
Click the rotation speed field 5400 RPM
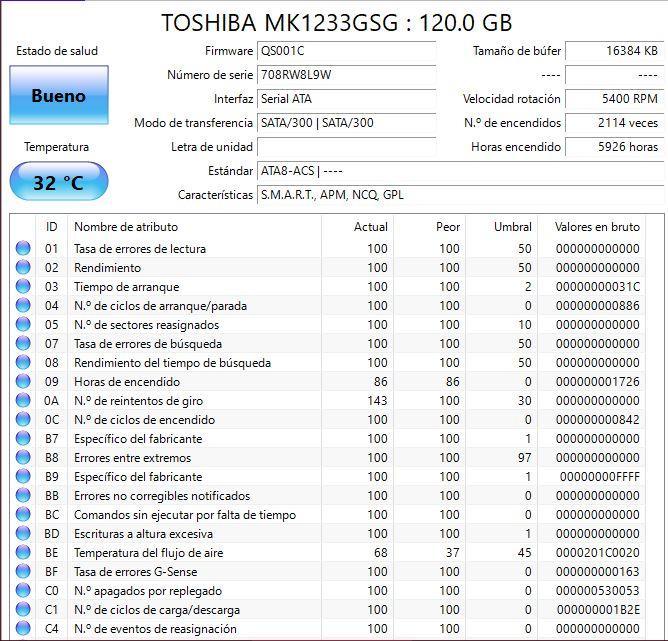614,99
